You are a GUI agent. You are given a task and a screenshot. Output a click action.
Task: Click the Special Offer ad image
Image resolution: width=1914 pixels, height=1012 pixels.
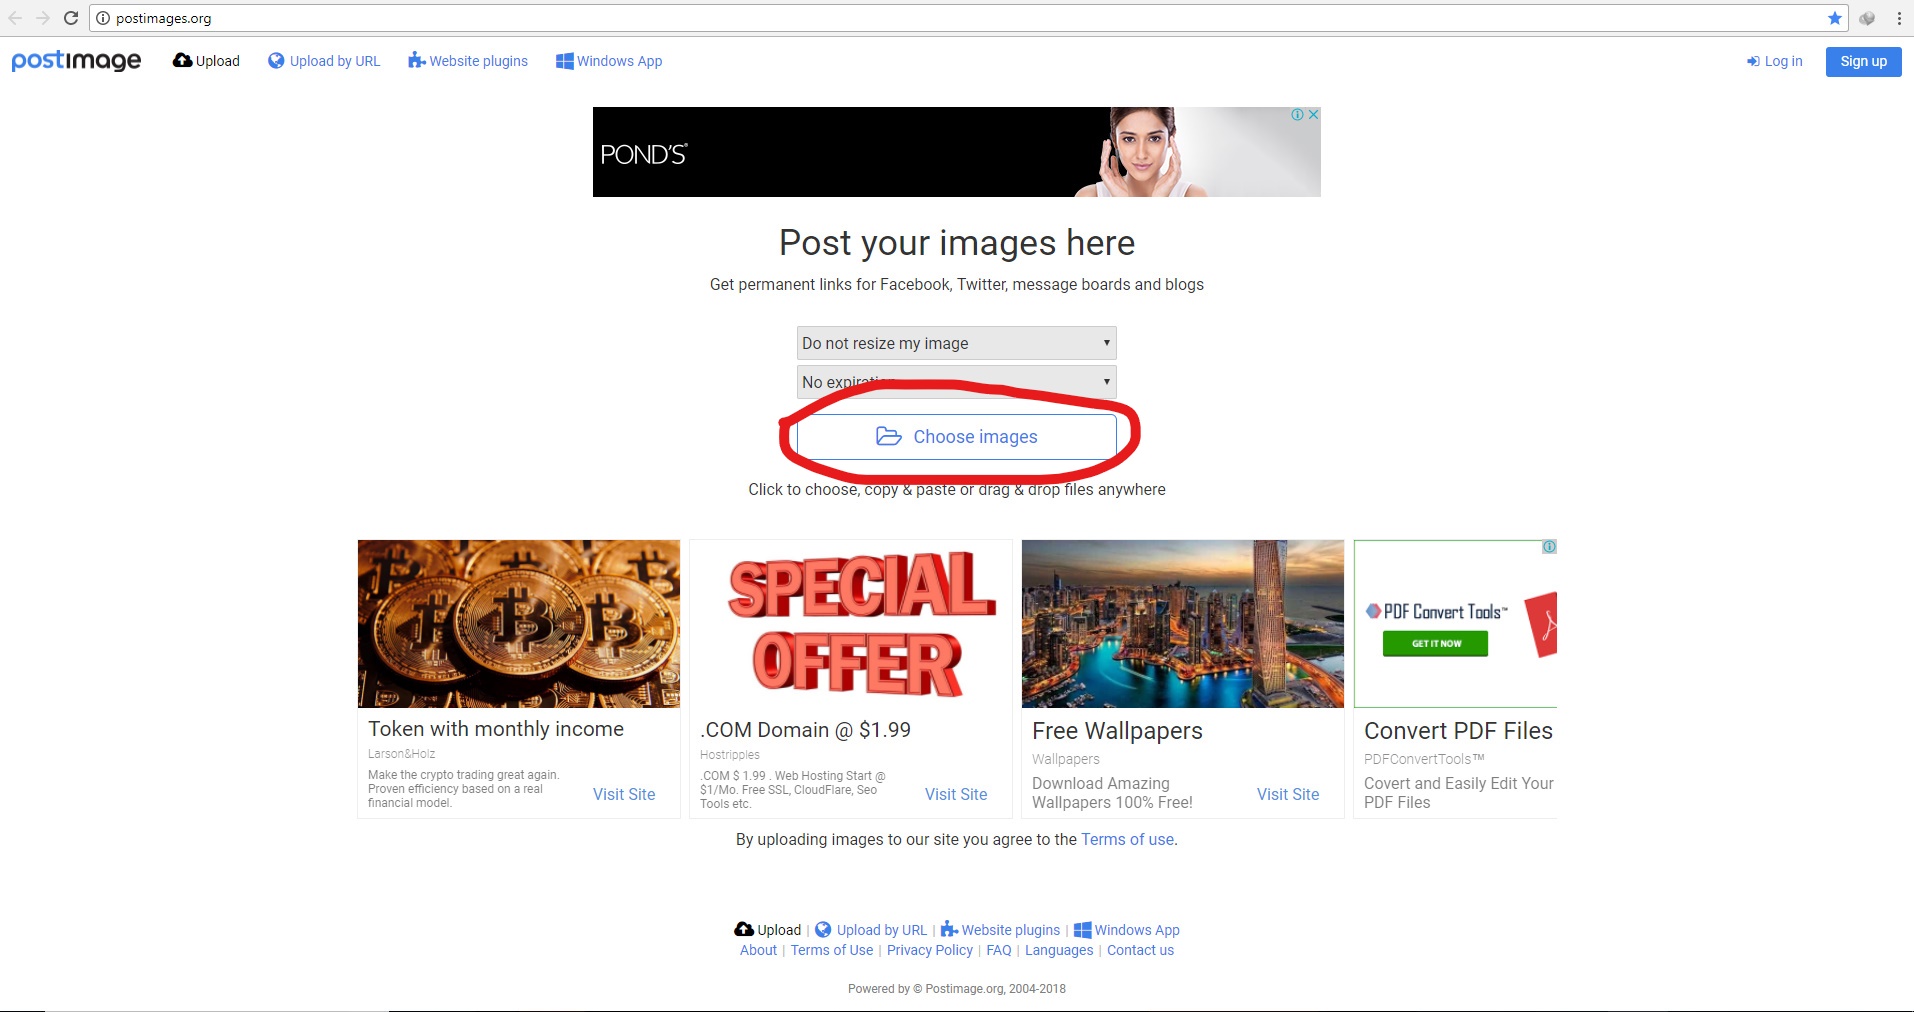pos(851,624)
